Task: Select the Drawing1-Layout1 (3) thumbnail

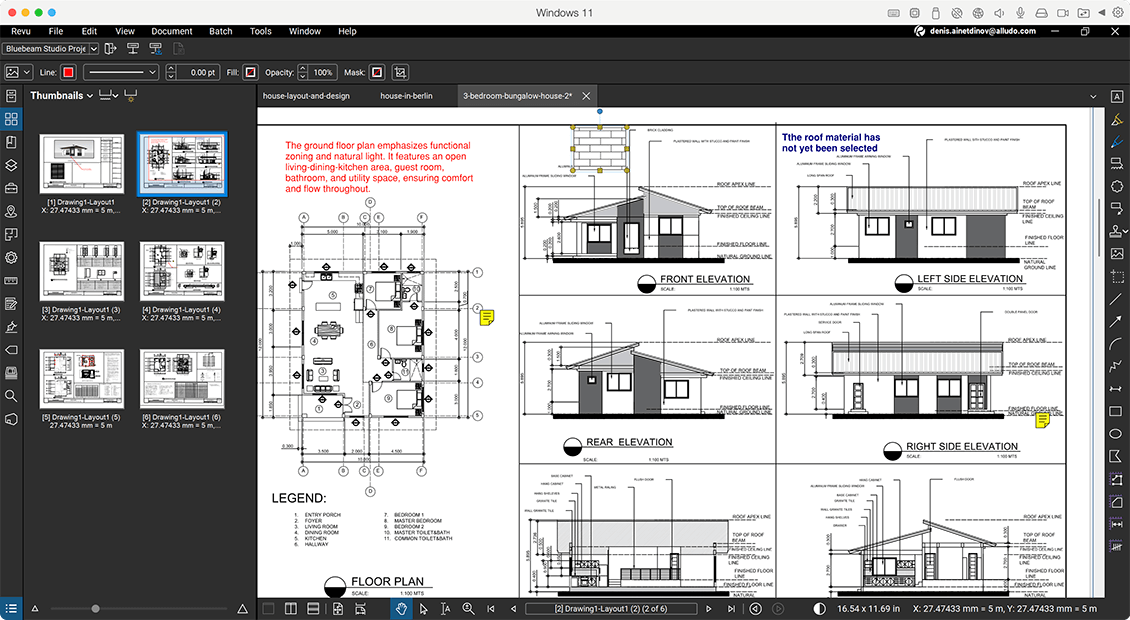Action: click(x=81, y=271)
